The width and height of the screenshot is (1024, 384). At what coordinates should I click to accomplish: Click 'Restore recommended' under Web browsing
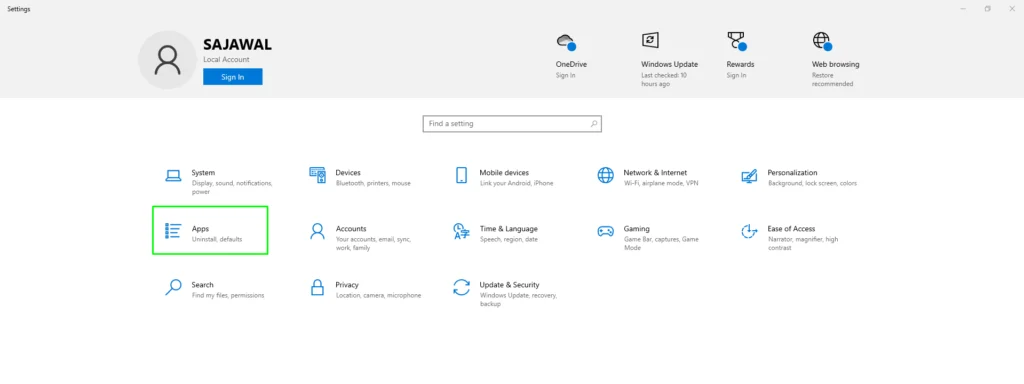832,80
